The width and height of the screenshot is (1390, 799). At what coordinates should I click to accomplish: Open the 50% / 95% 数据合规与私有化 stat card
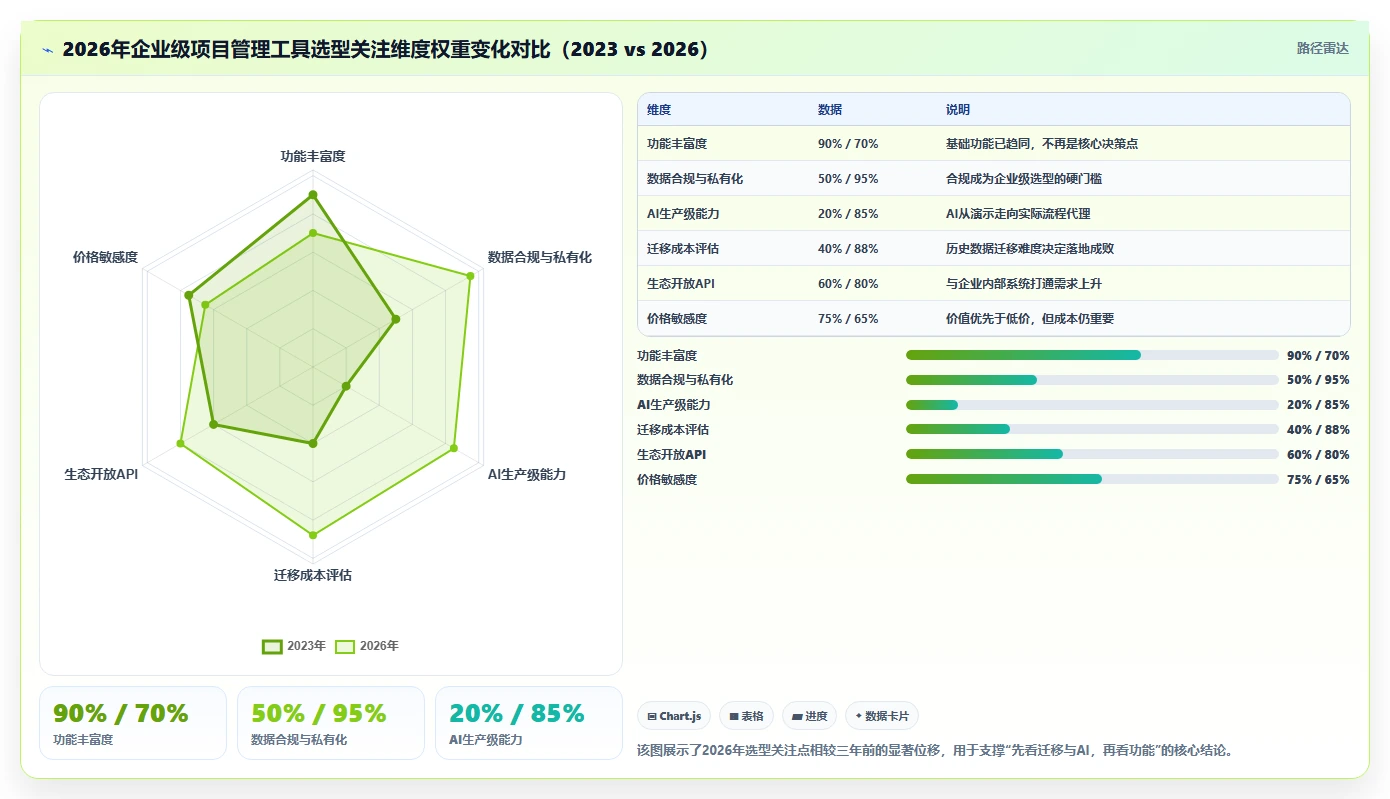331,723
